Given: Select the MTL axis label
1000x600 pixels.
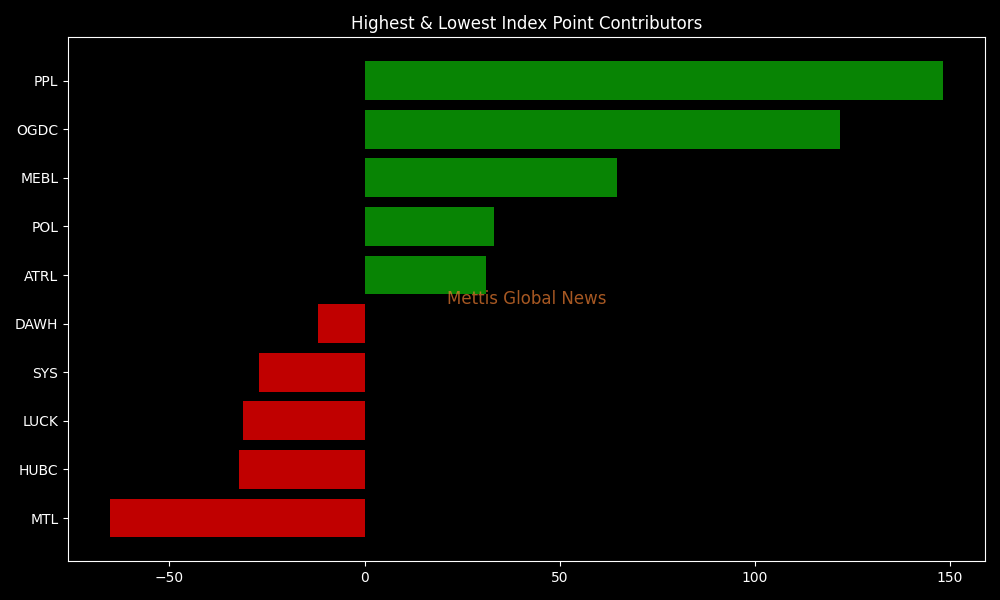Looking at the screenshot, I should click(x=44, y=519).
